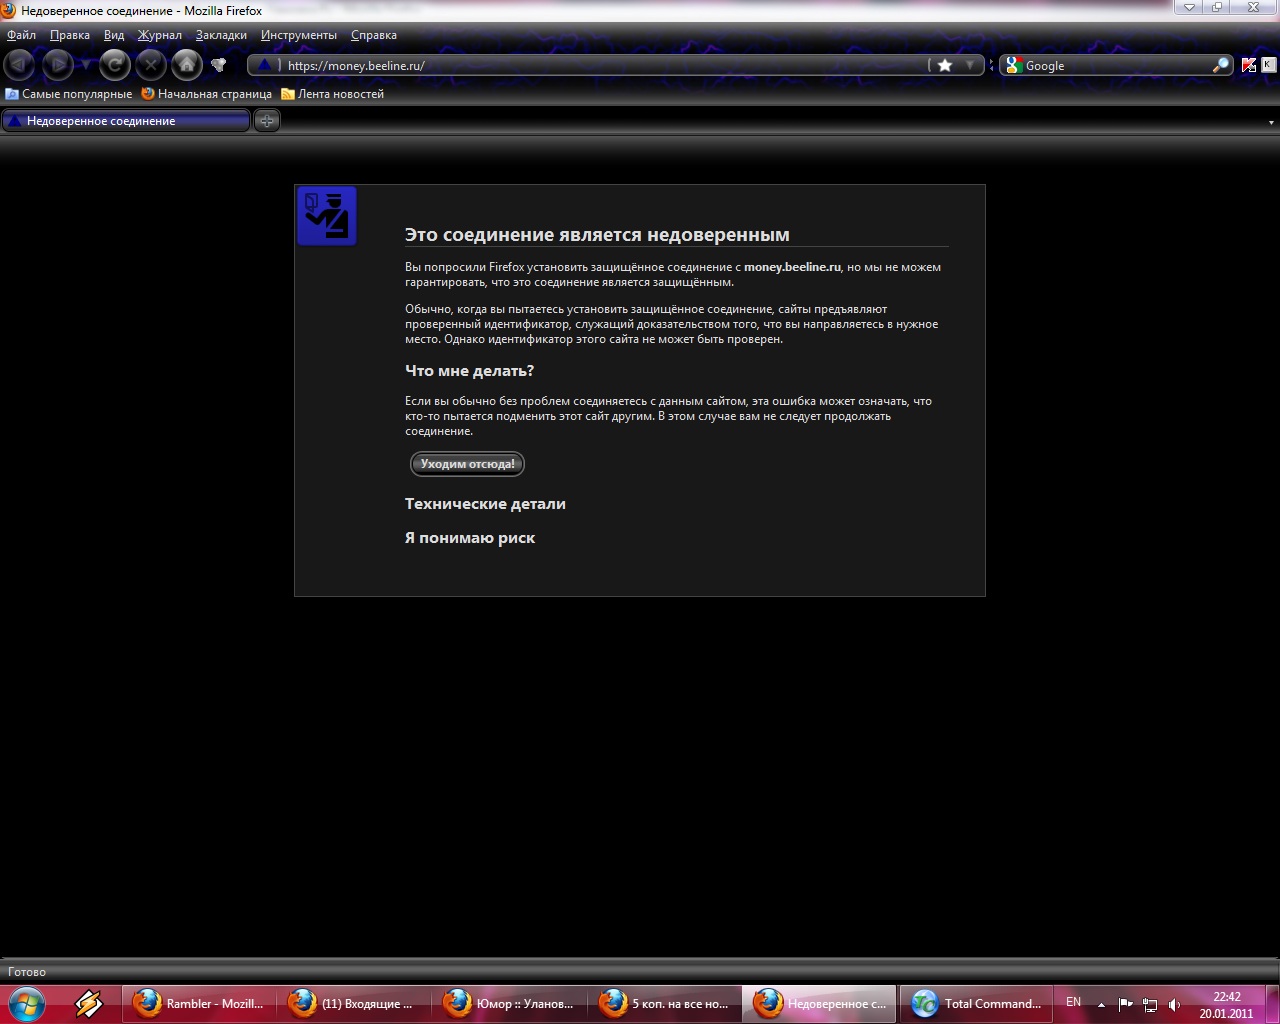Show hidden tray icons arrow

point(1101,1004)
